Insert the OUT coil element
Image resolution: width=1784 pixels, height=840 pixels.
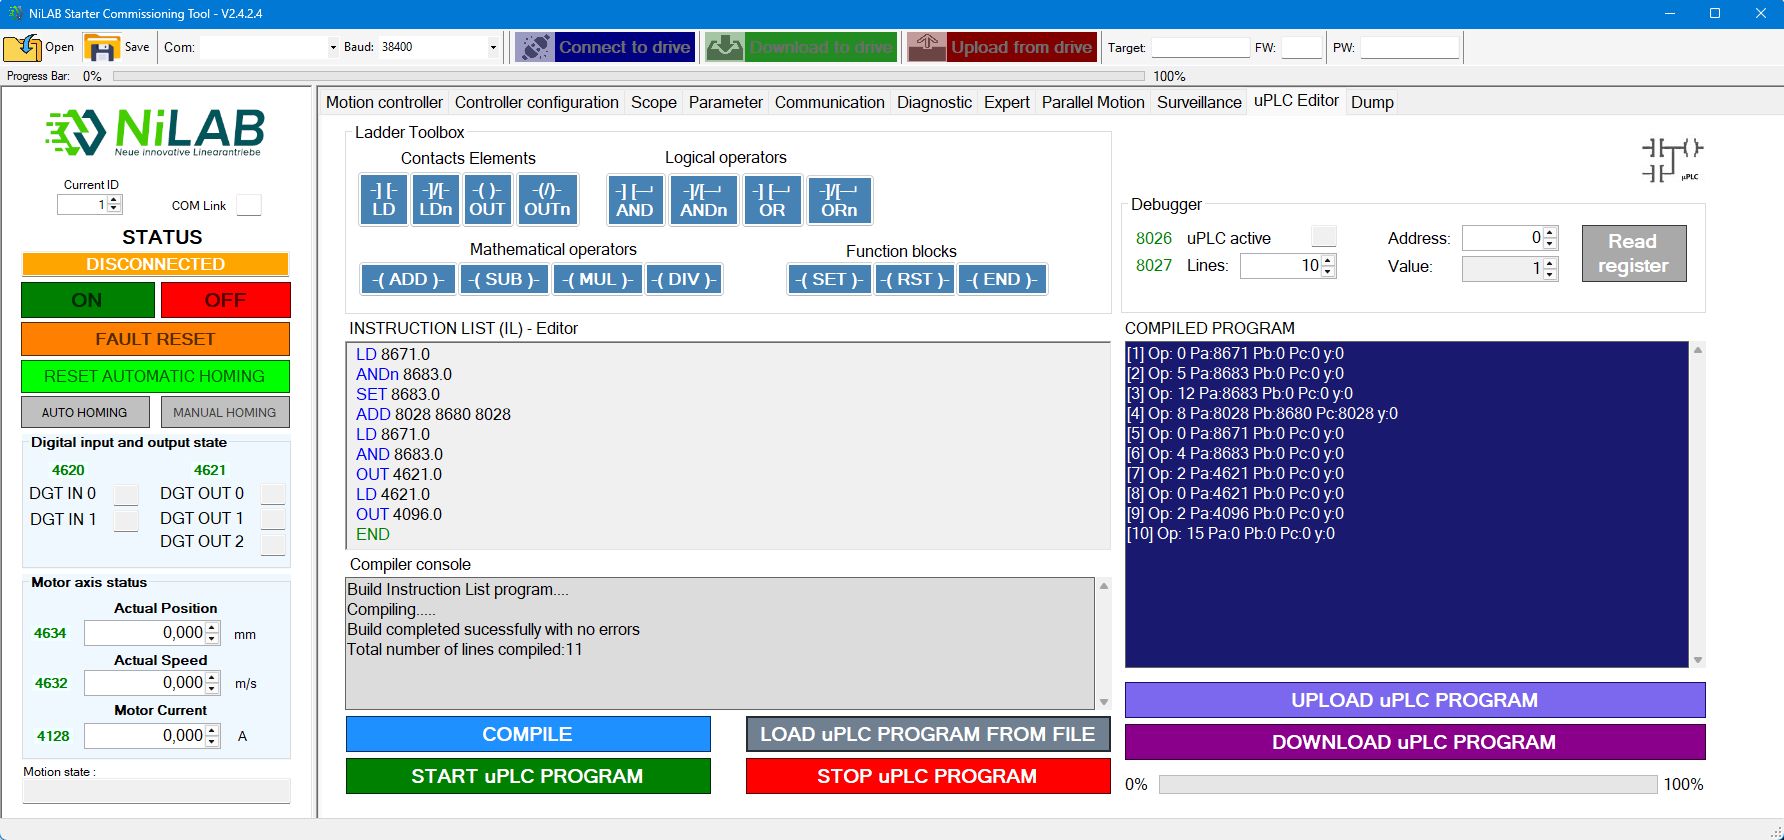[x=487, y=199]
